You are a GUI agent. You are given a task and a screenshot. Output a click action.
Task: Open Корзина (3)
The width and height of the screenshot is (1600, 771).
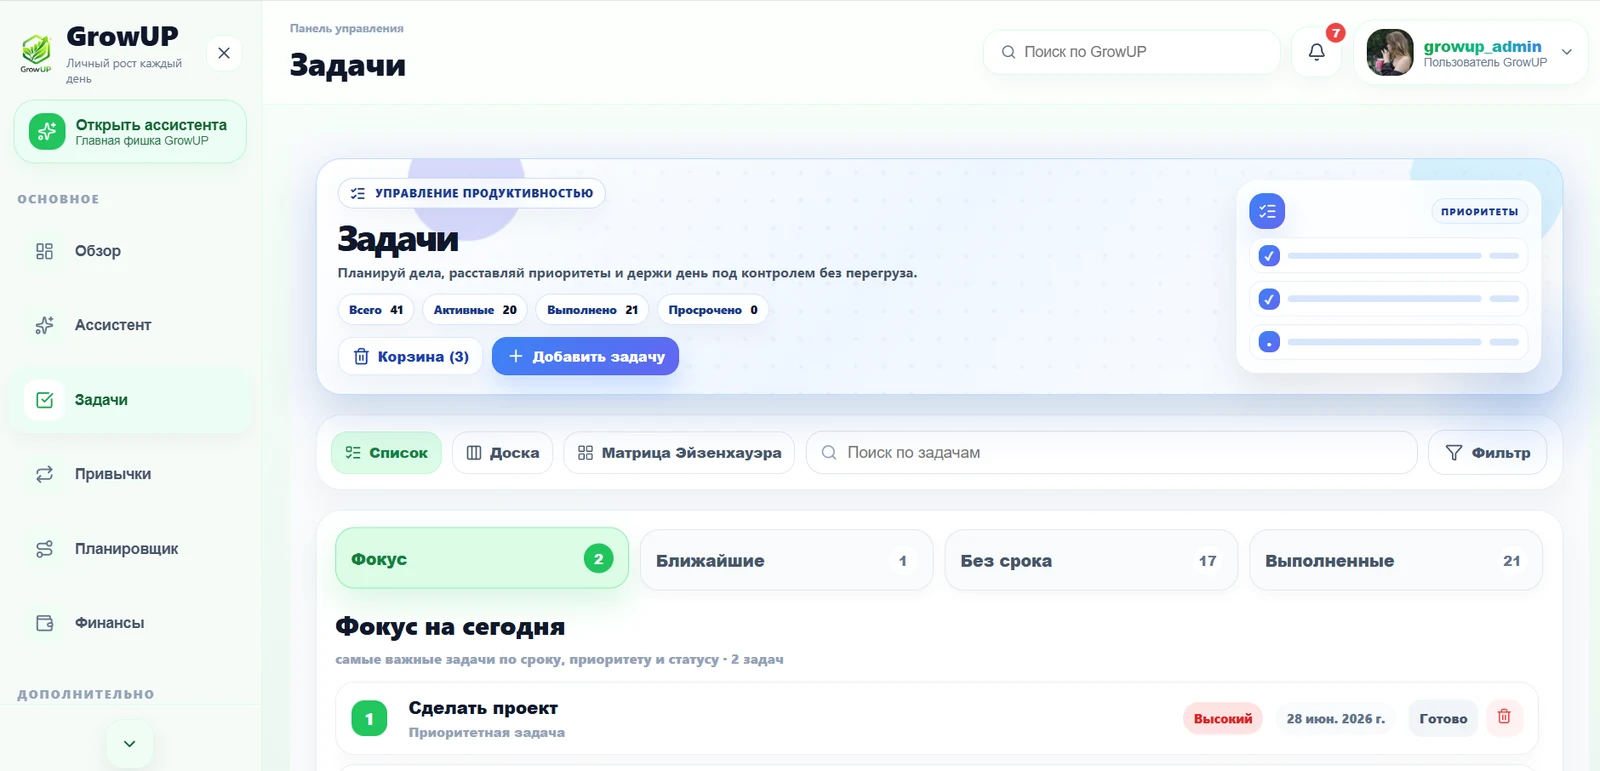tap(411, 357)
